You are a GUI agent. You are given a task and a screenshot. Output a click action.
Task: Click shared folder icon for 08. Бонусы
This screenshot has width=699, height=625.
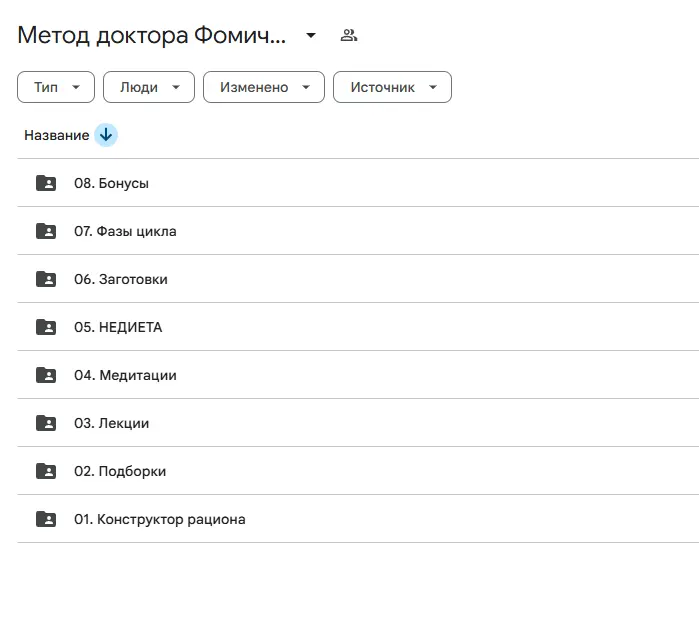46,183
